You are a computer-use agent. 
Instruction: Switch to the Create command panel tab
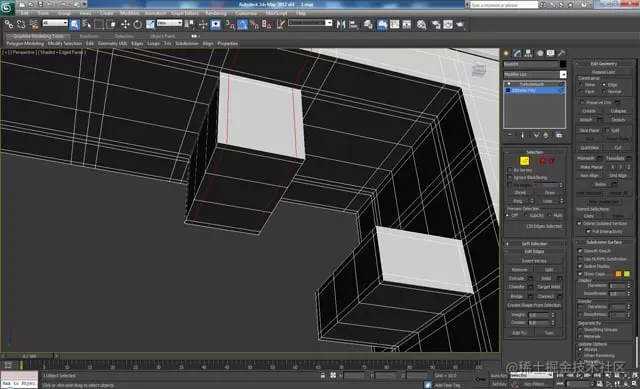coord(507,53)
